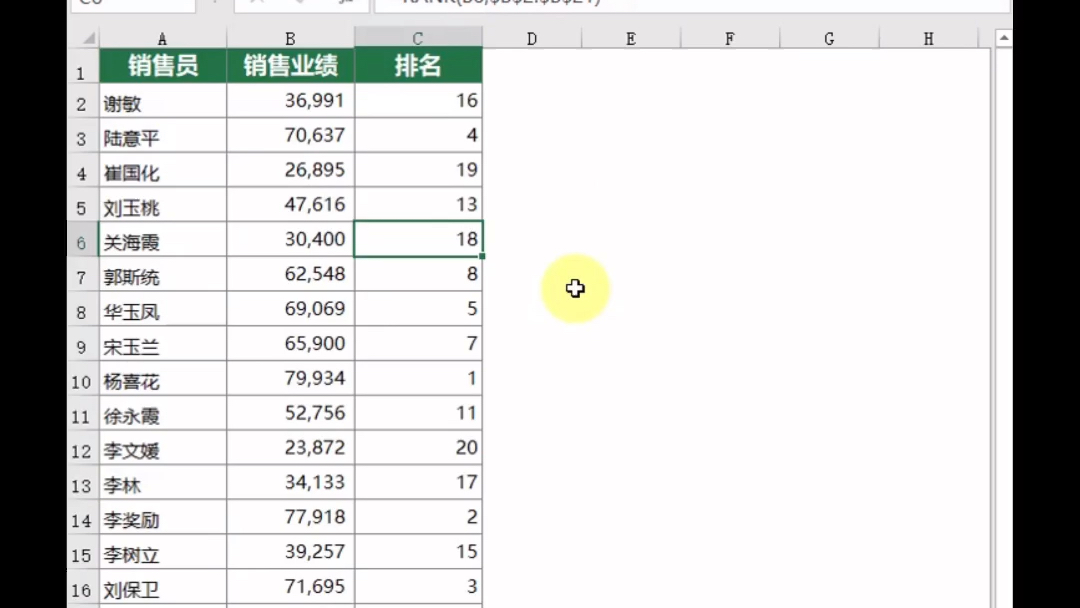Click the scroll-up arrow on the vertical scrollbar
The image size is (1080, 608).
[1003, 38]
